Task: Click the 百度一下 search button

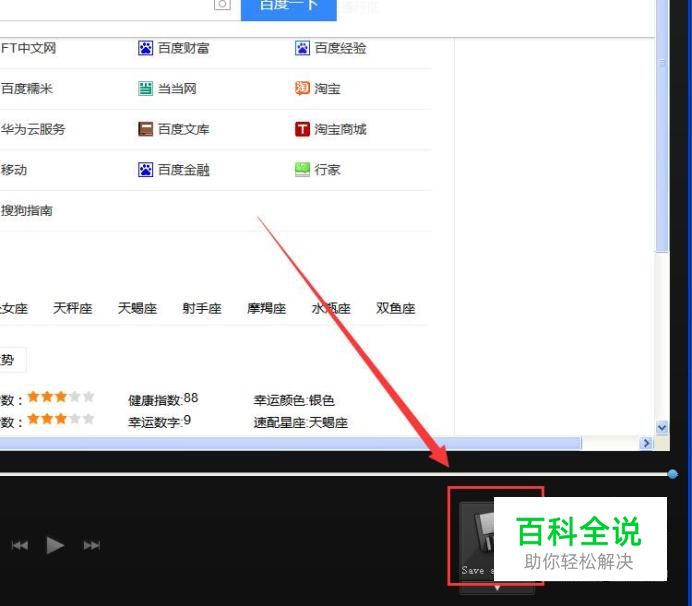Action: 289,9
